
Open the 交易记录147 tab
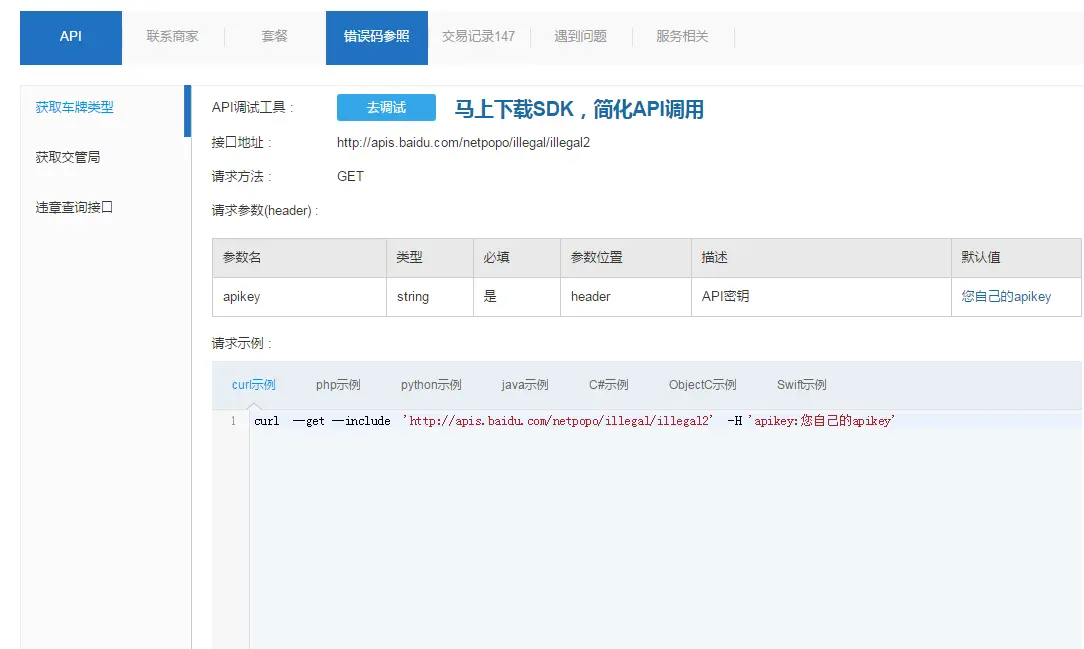478,37
